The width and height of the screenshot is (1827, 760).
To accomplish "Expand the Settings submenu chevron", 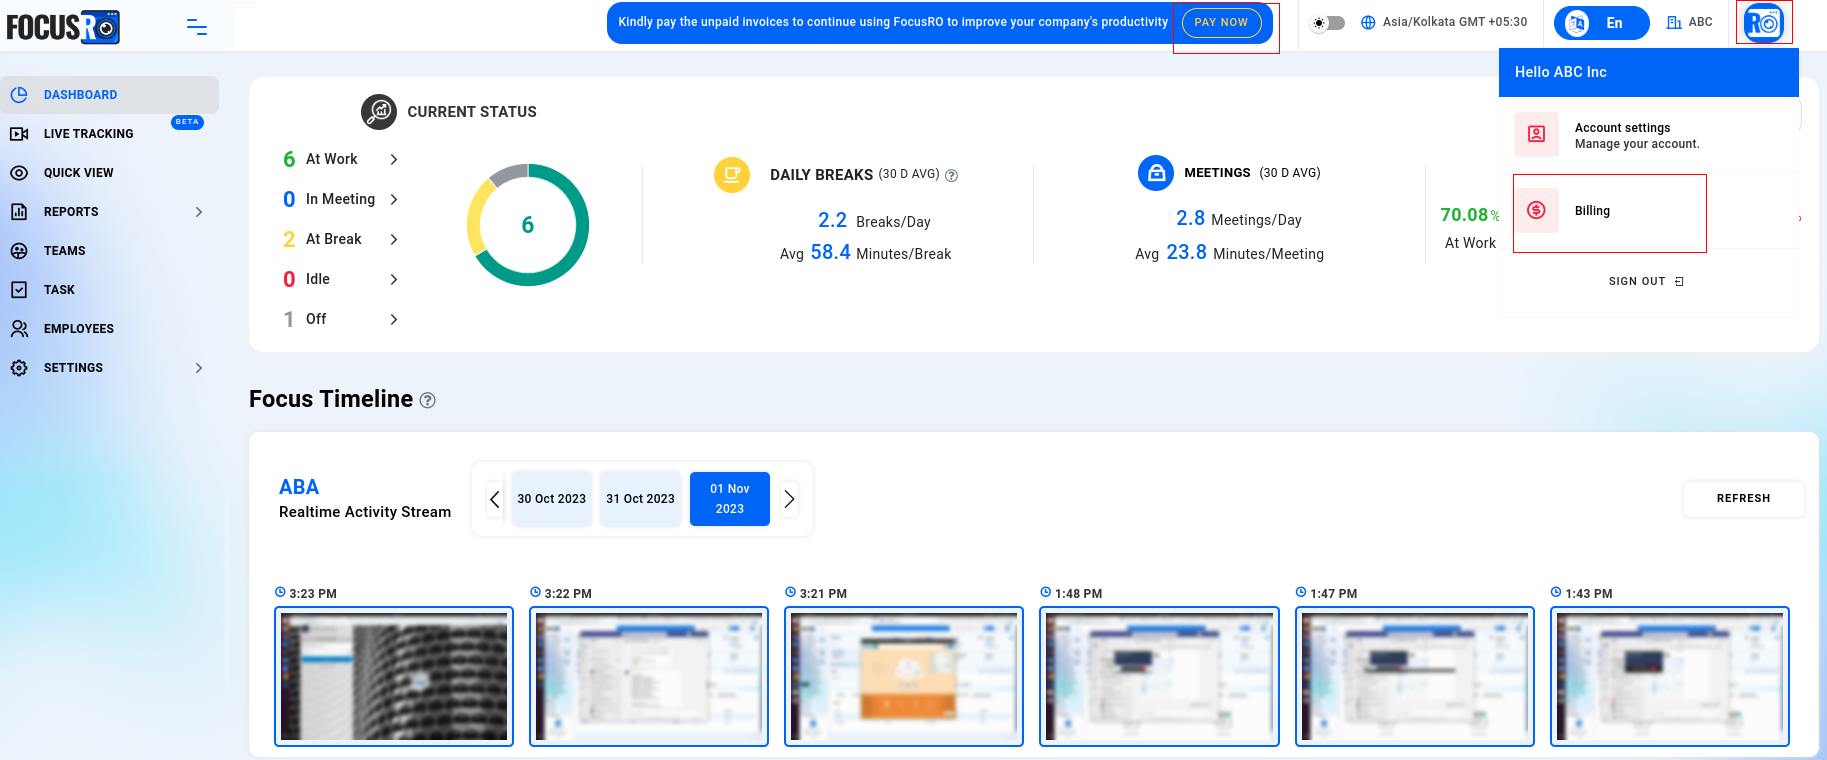I will (199, 368).
